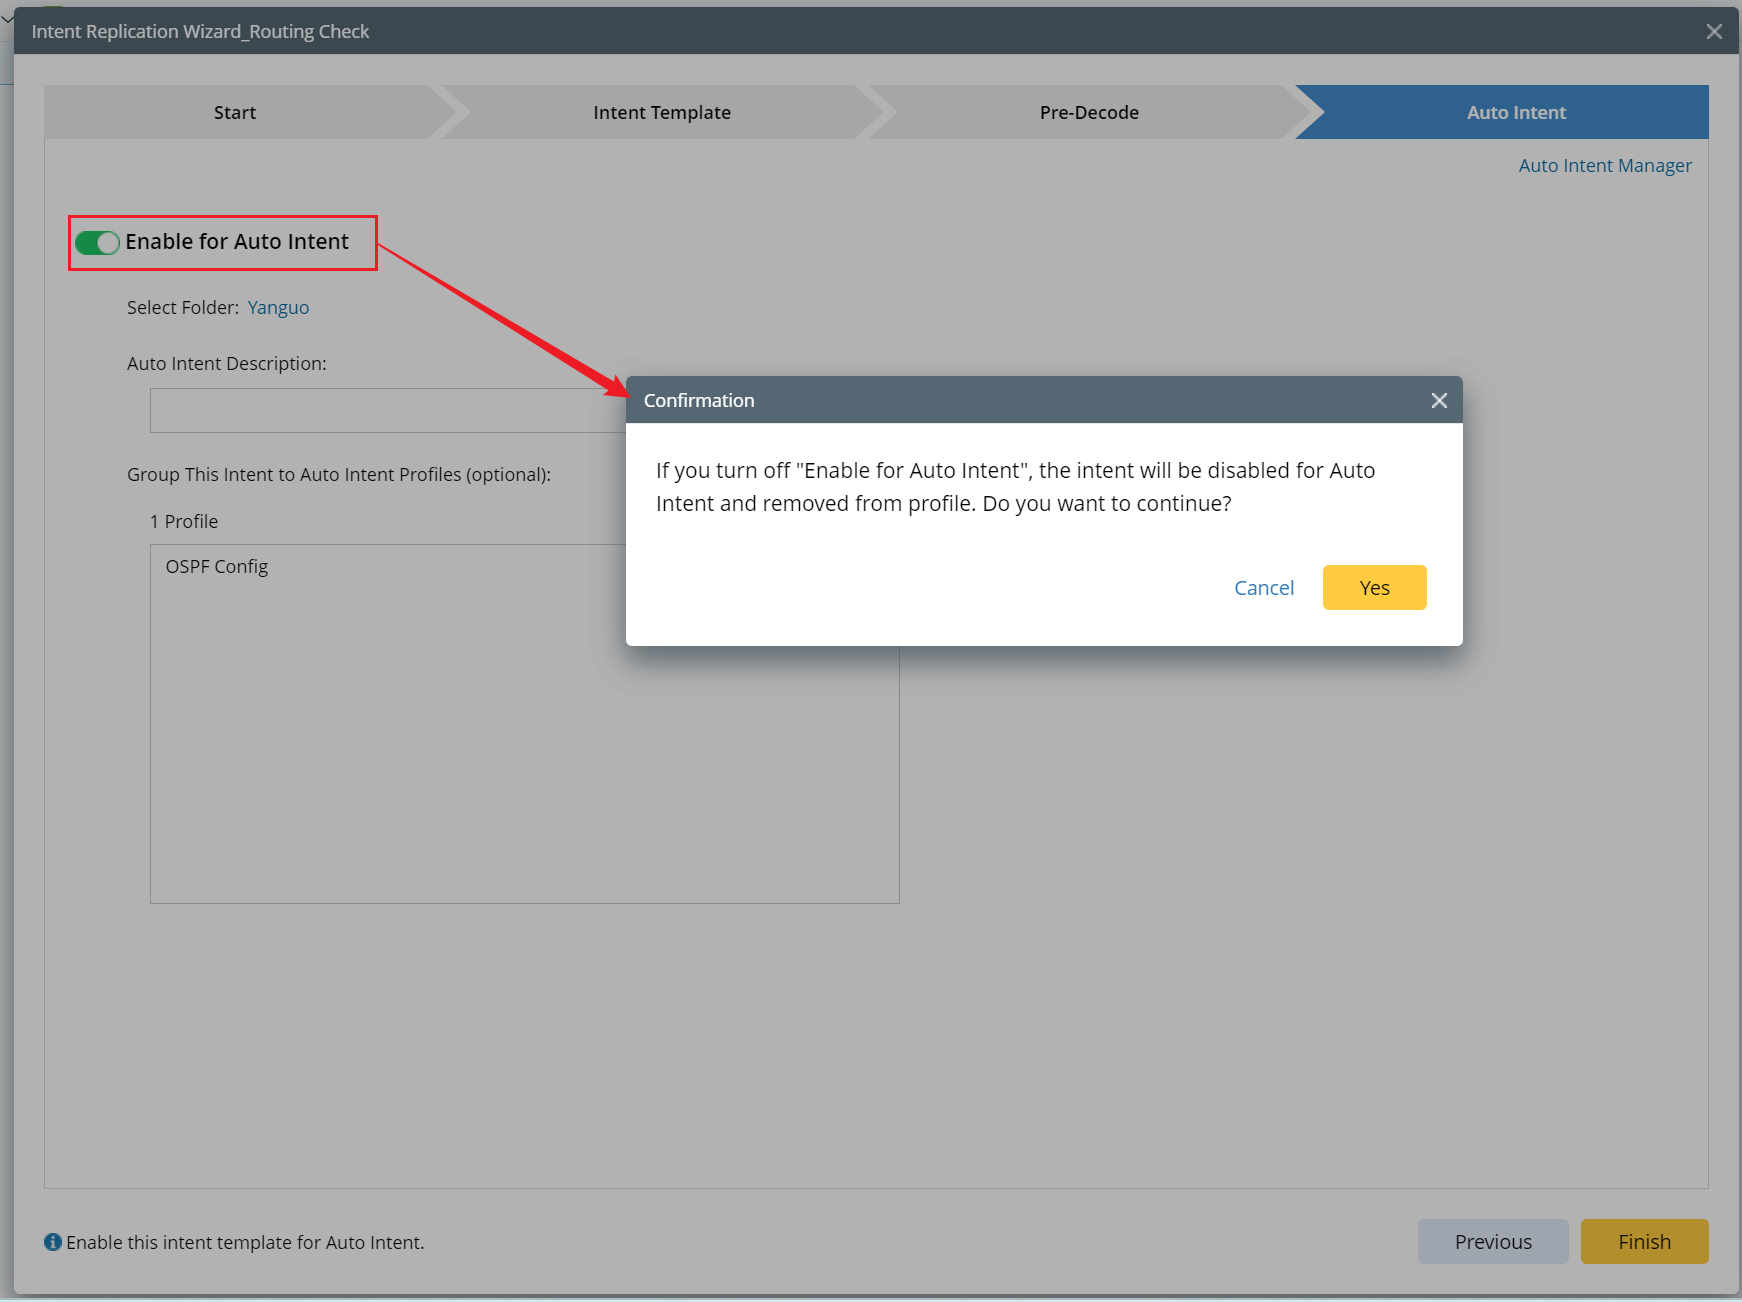1742x1302 pixels.
Task: Click the Yanguo folder link
Action: 278,307
